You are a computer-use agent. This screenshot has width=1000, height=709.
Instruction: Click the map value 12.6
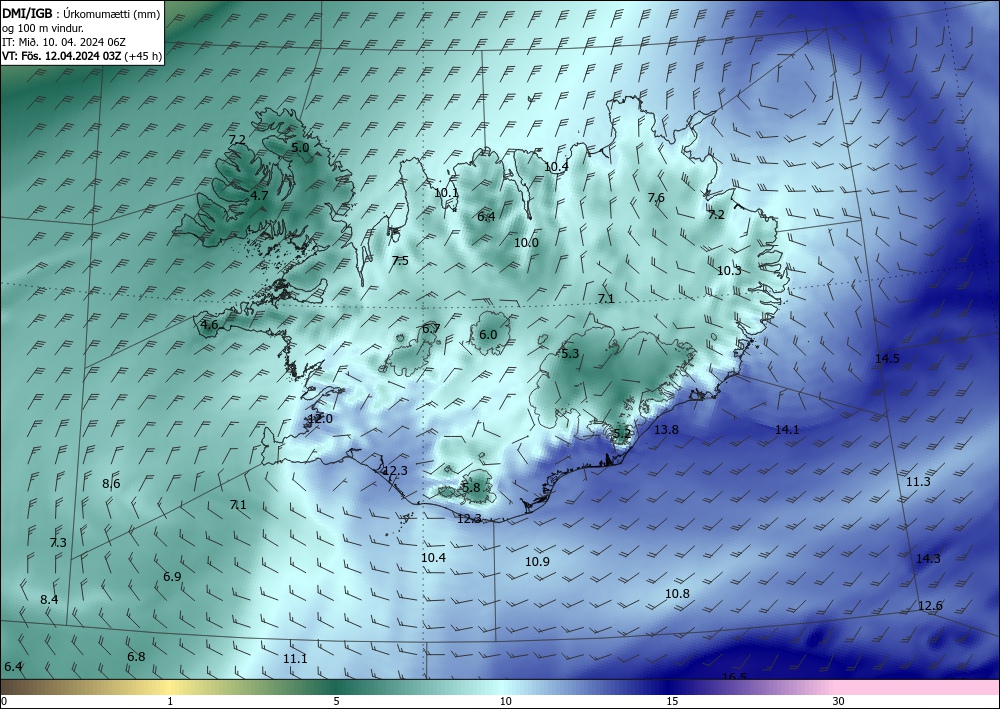(930, 605)
